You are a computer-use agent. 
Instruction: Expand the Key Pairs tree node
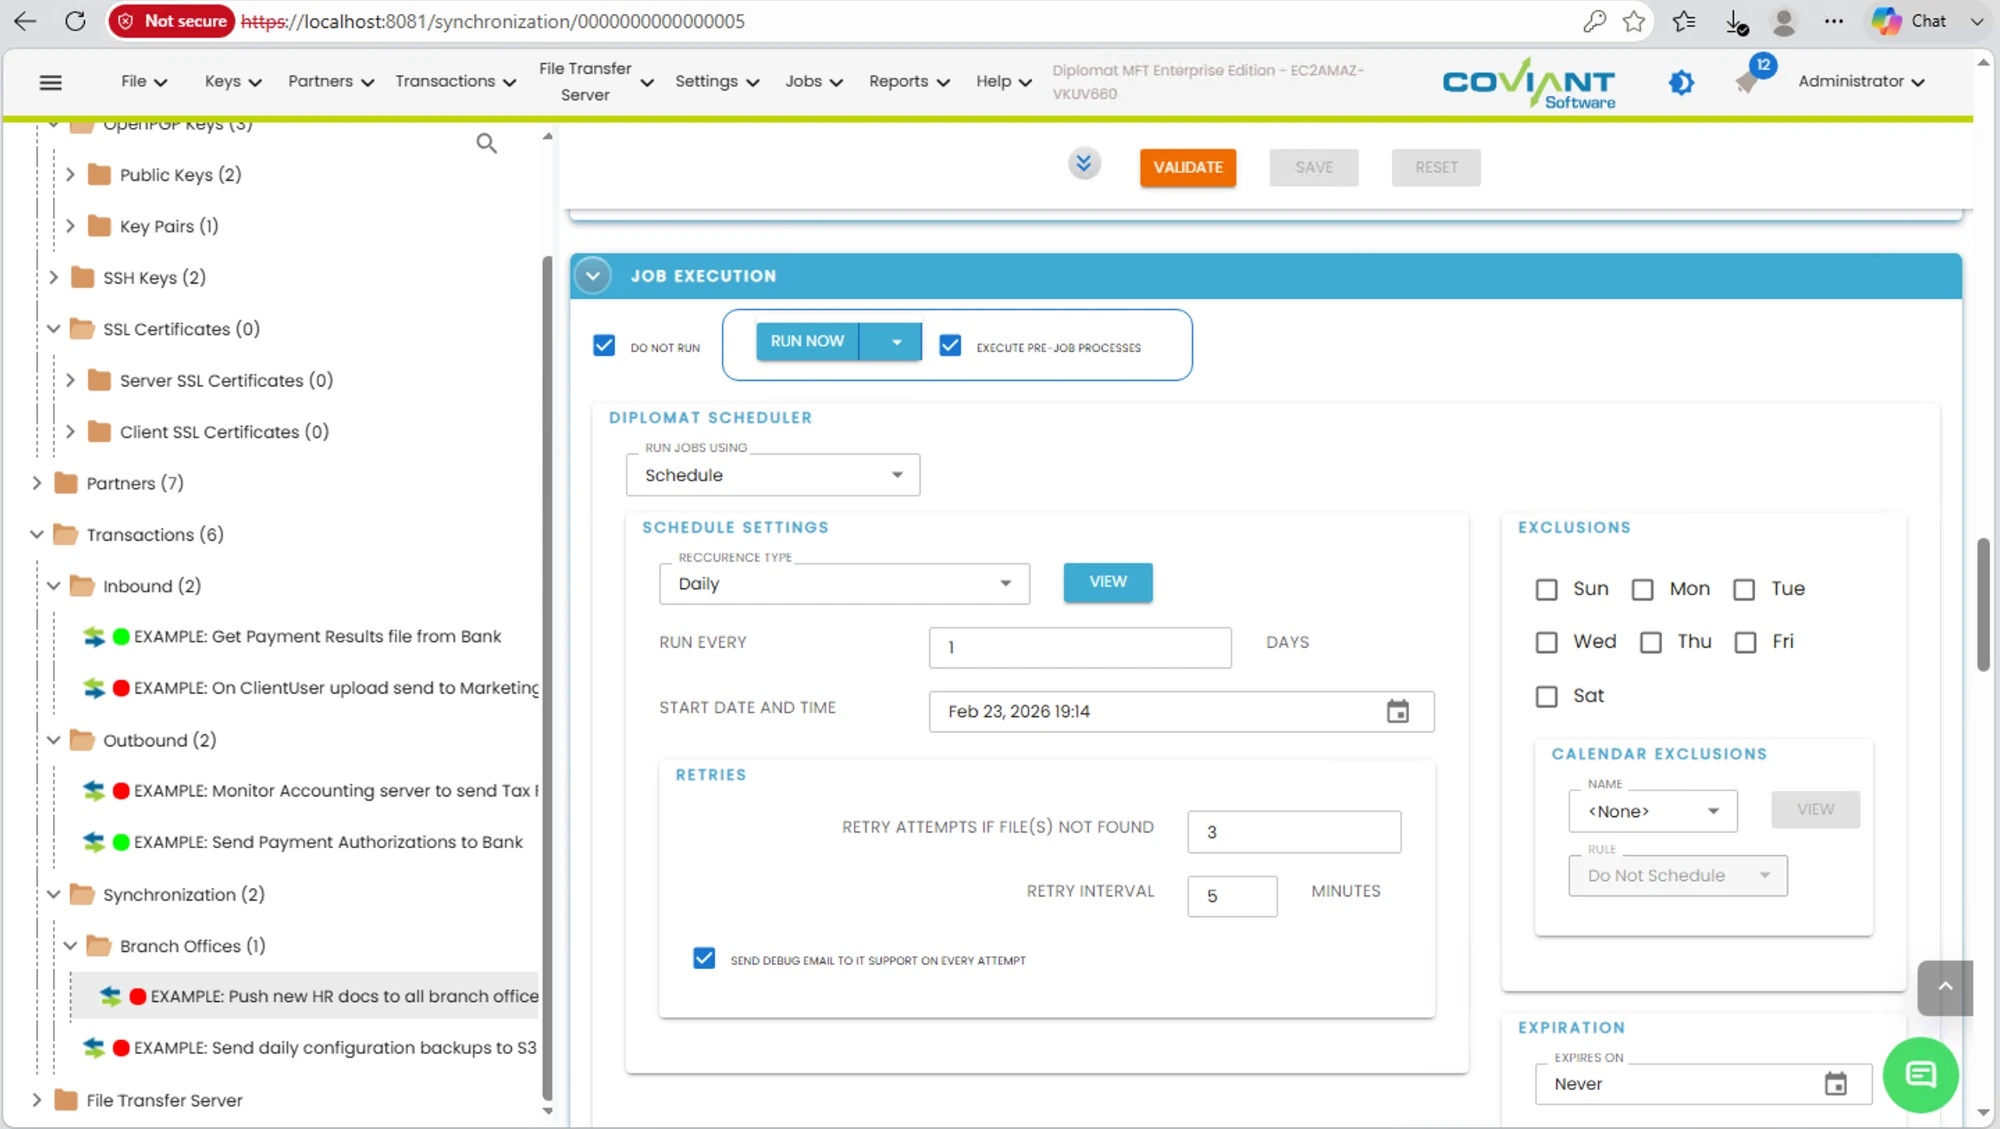coord(70,226)
